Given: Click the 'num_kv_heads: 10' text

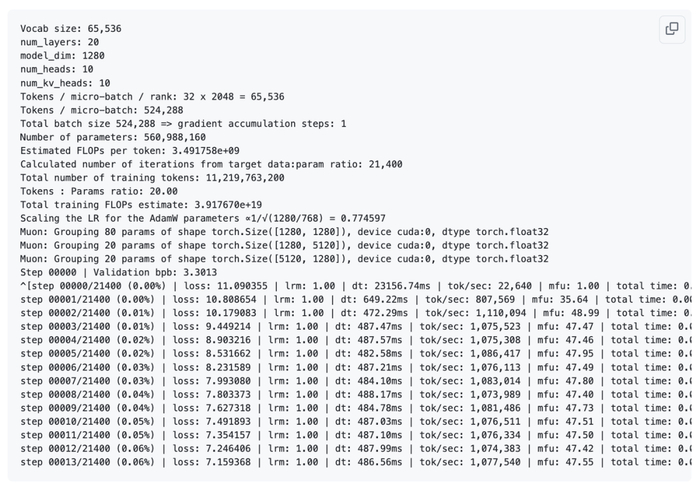Looking at the screenshot, I should tap(65, 83).
